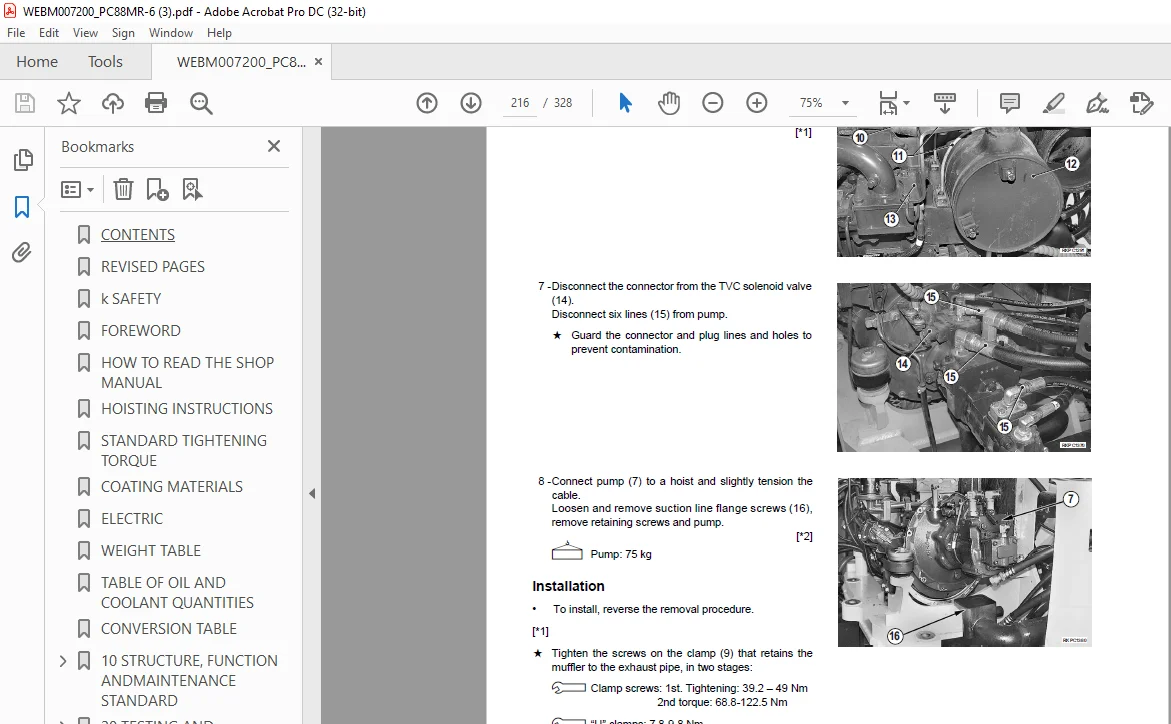The height and width of the screenshot is (724, 1171).
Task: Open the Page Thumbnails panel icon
Action: tap(23, 159)
